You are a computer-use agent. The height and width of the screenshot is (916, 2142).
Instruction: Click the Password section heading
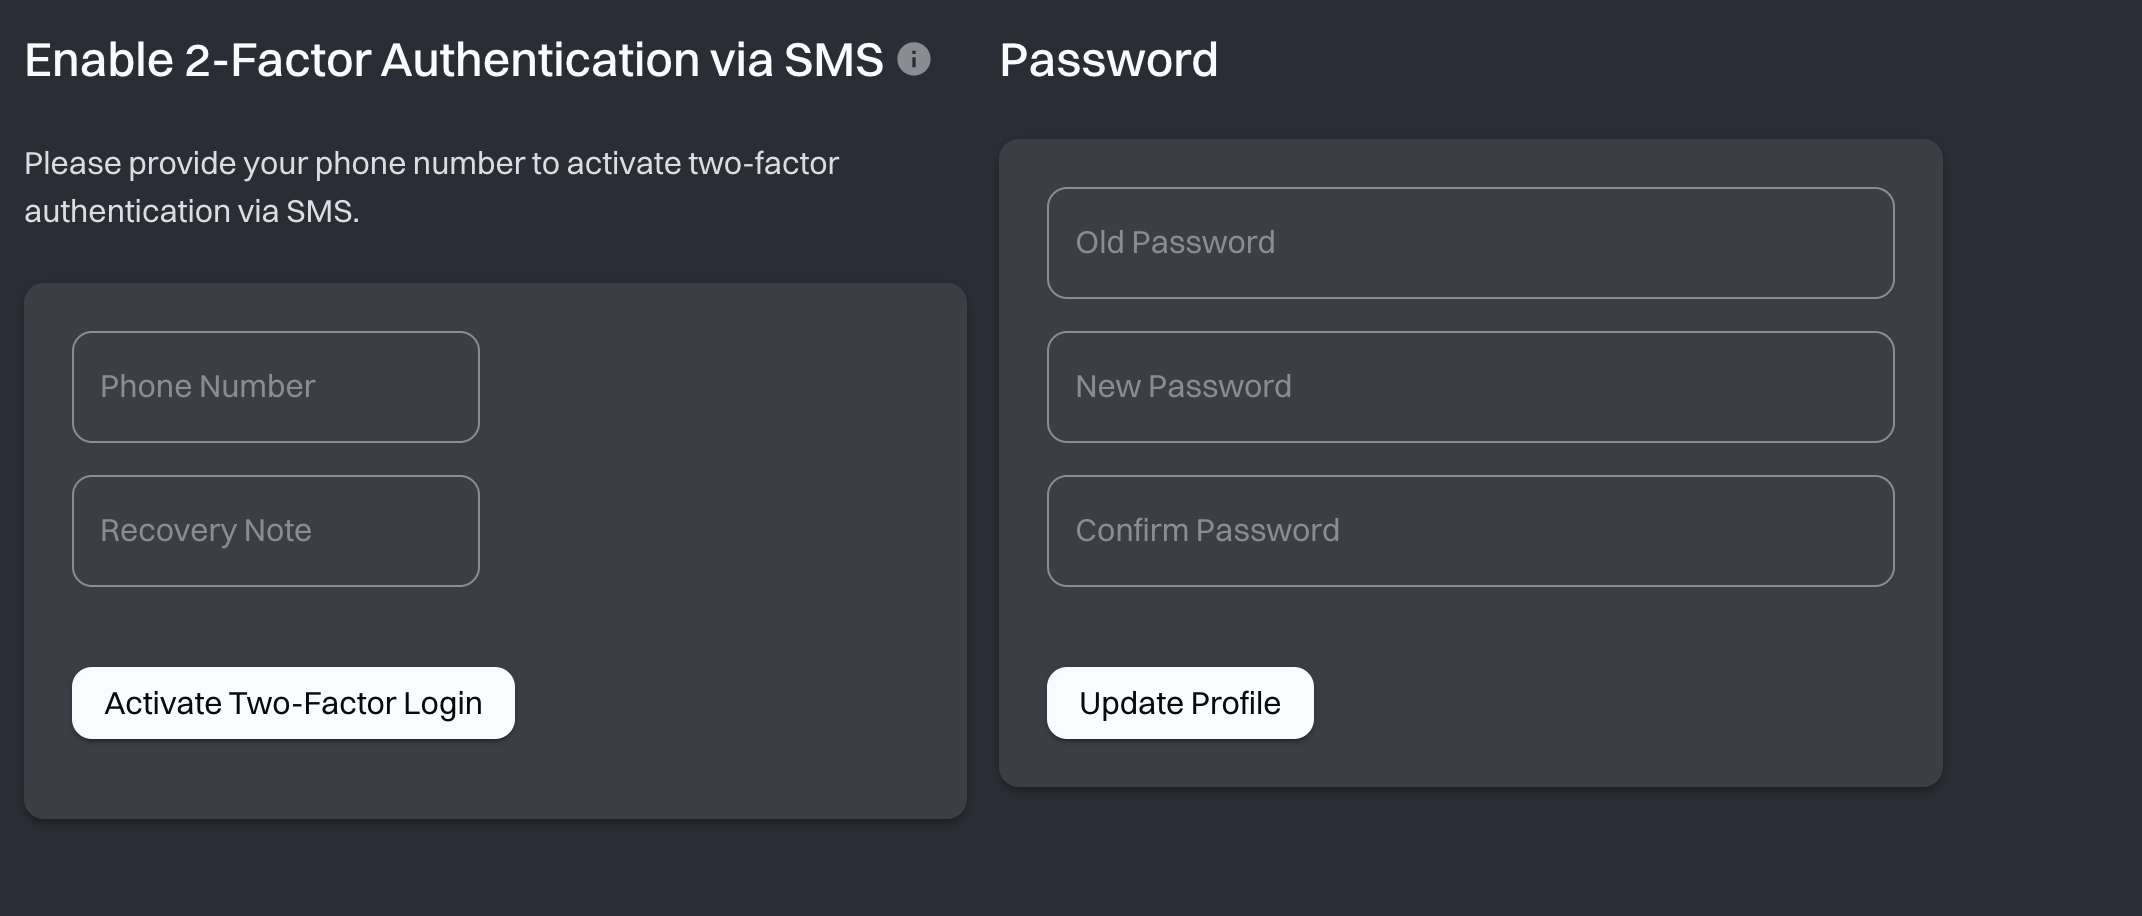pyautogui.click(x=1108, y=60)
